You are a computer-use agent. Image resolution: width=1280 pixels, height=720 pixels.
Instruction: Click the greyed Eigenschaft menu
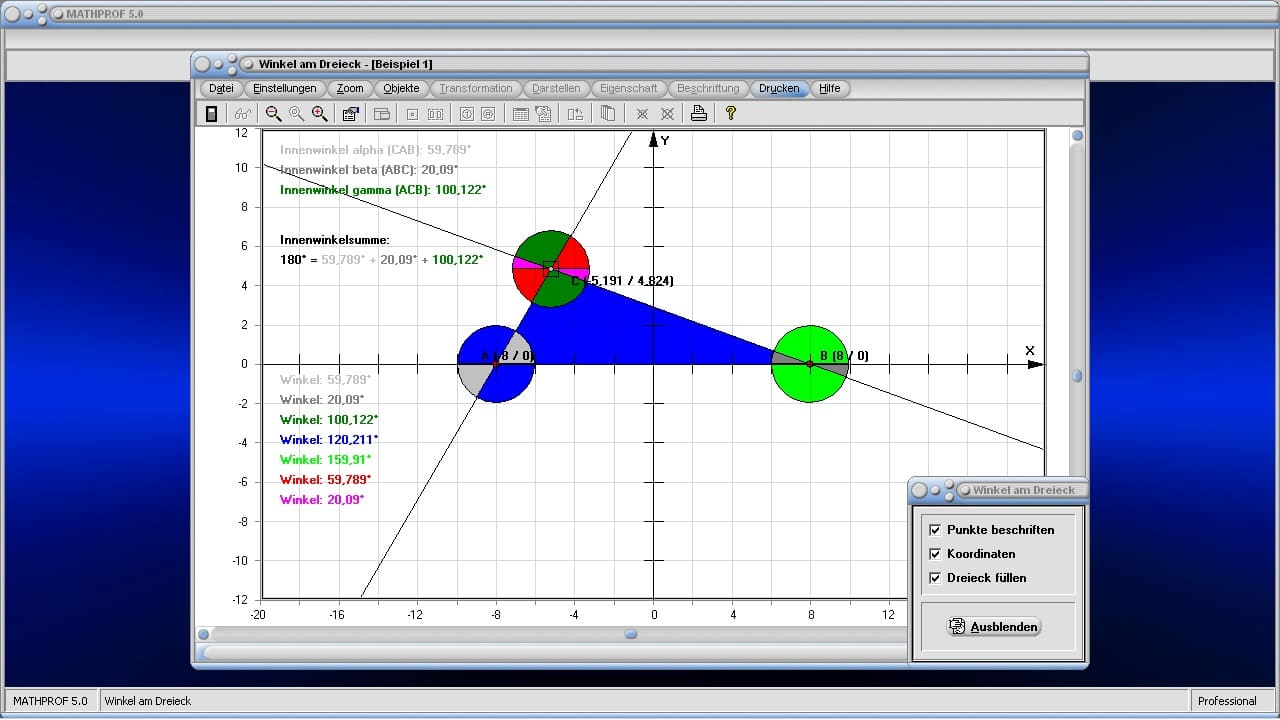[x=629, y=88]
